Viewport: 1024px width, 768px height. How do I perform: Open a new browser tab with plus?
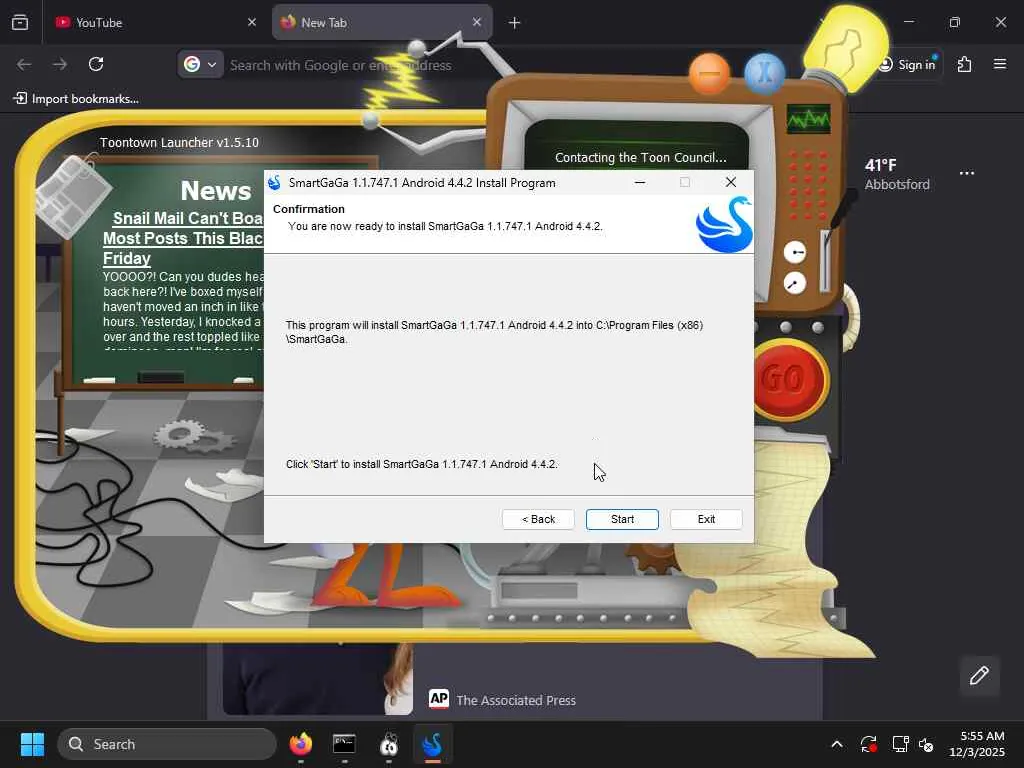[515, 23]
